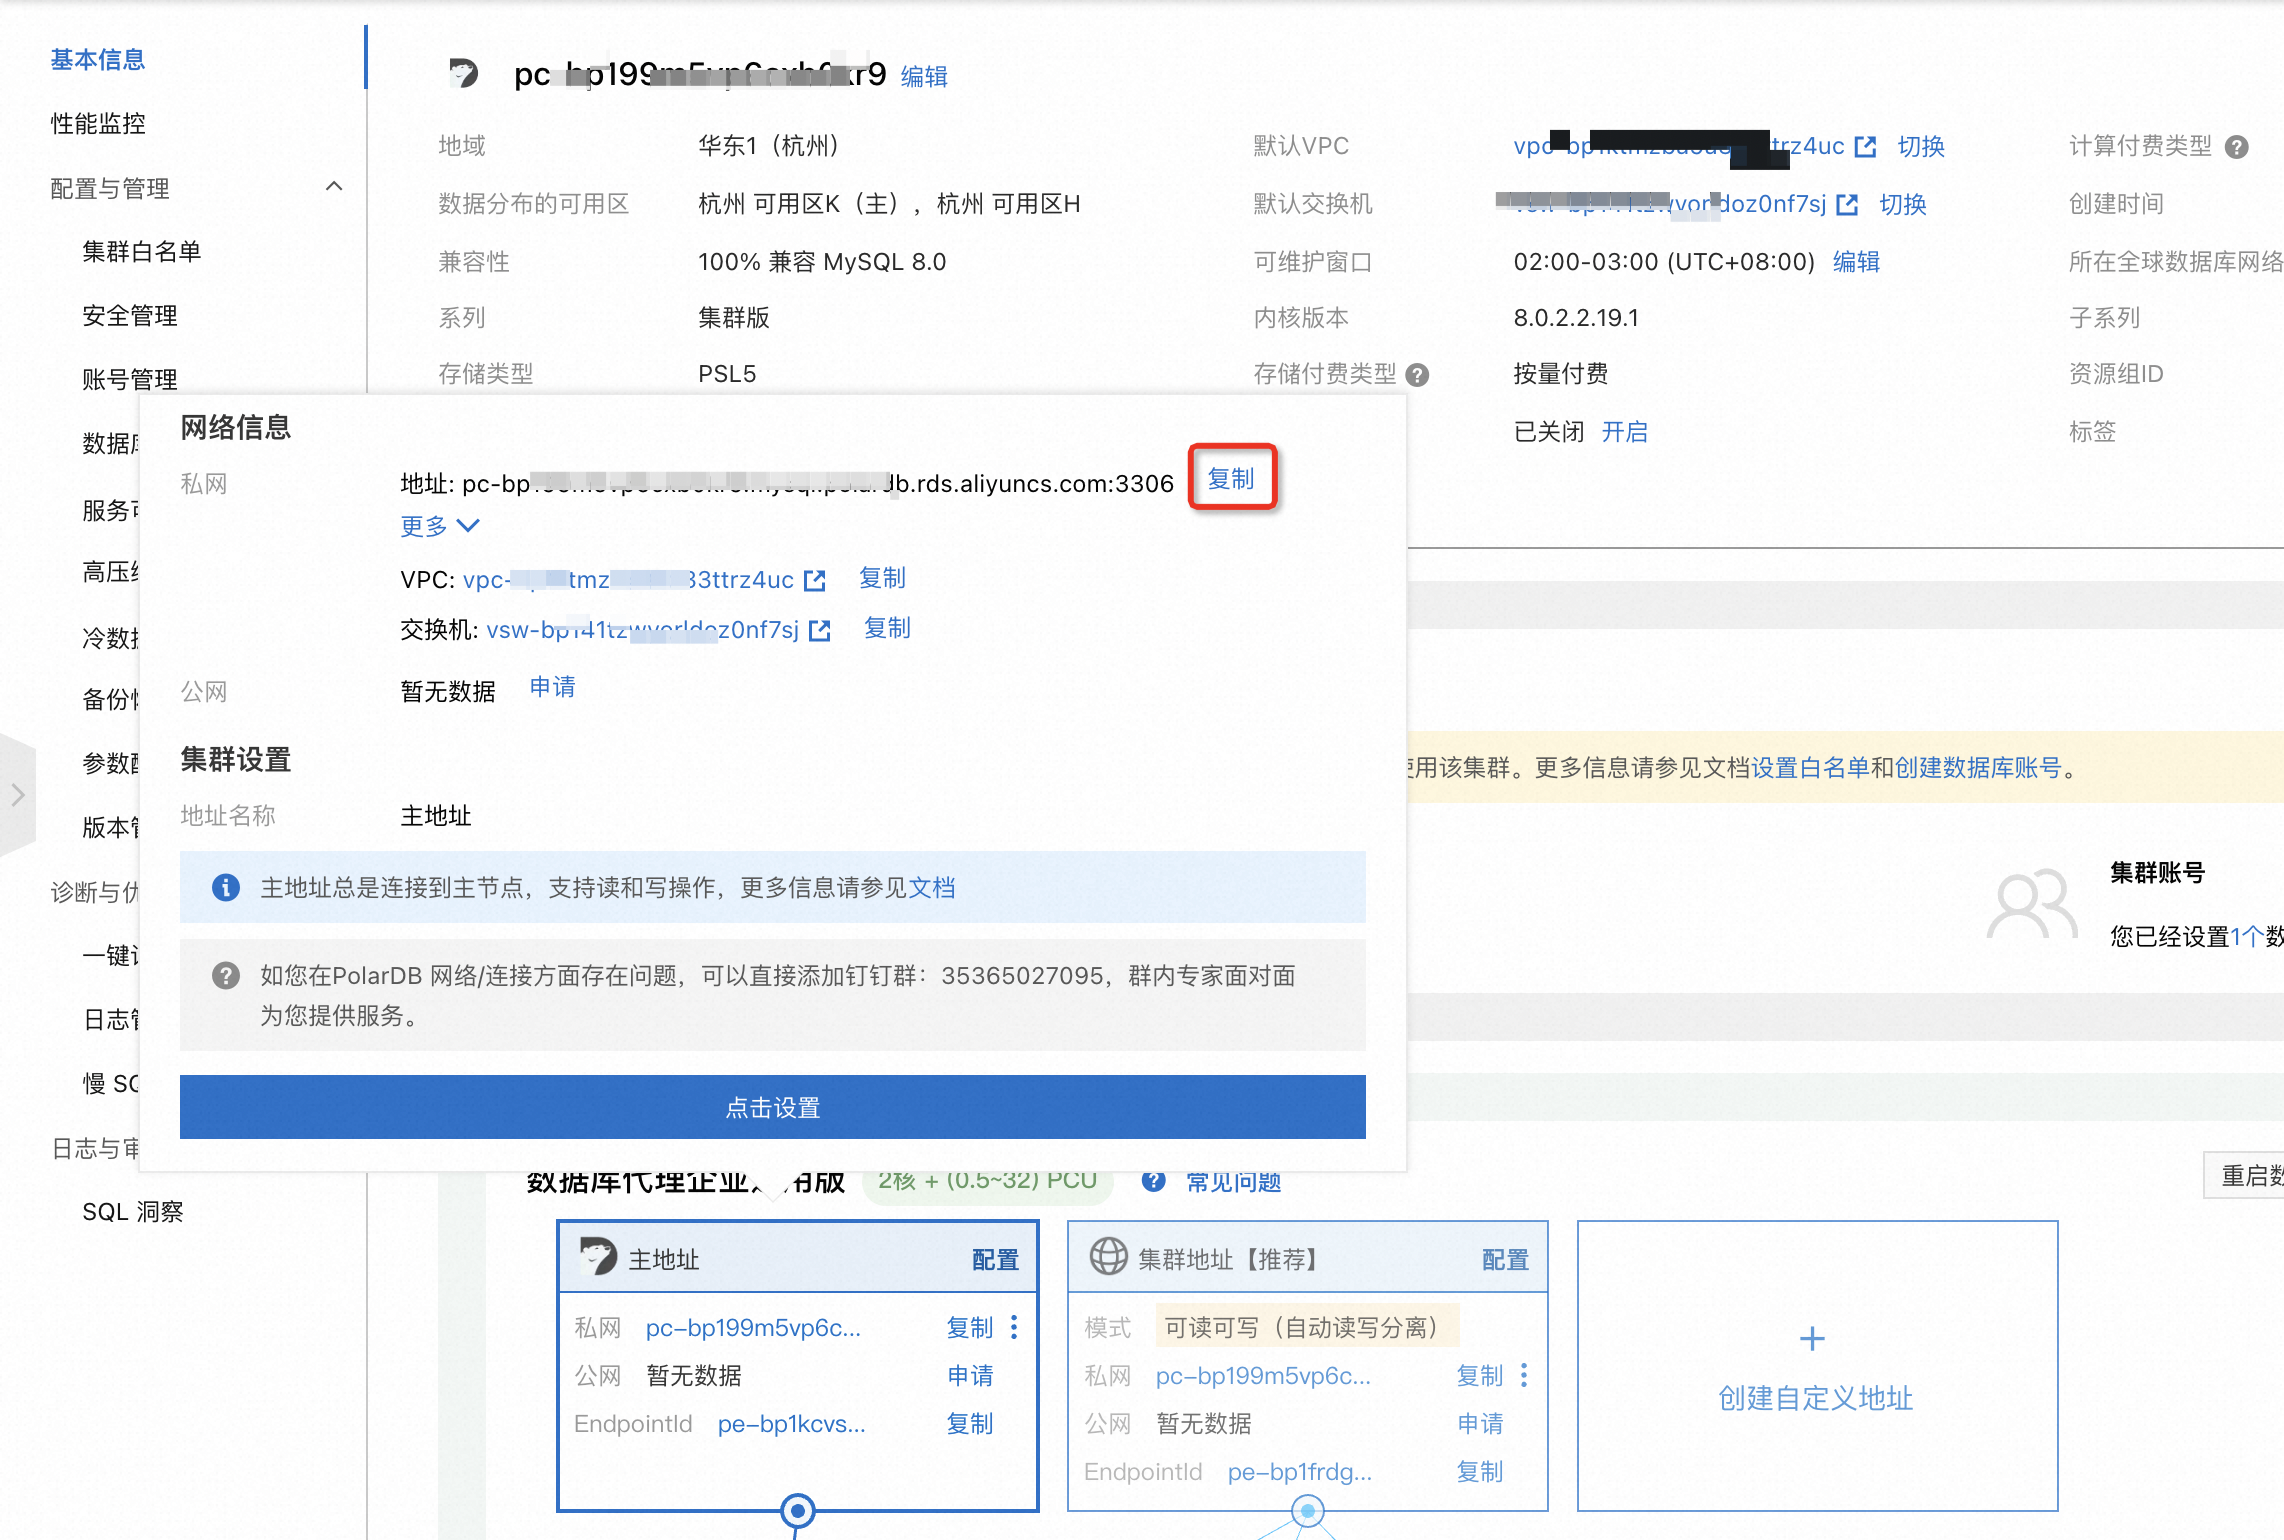Screen dimensions: 2284x1540
Task: Copy the 主地址 private address
Action: tap(970, 1328)
